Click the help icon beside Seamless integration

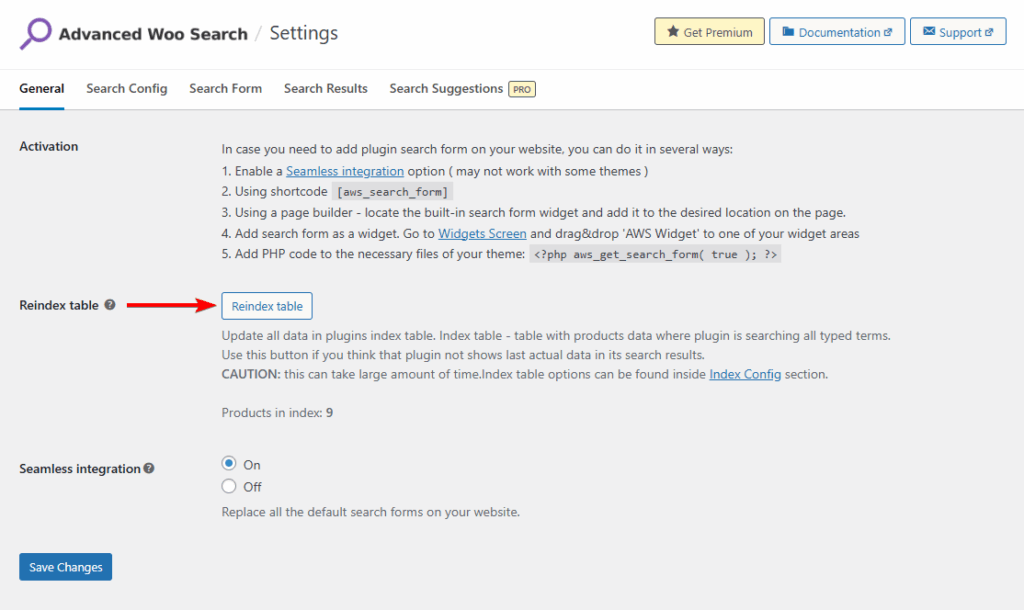[x=147, y=468]
